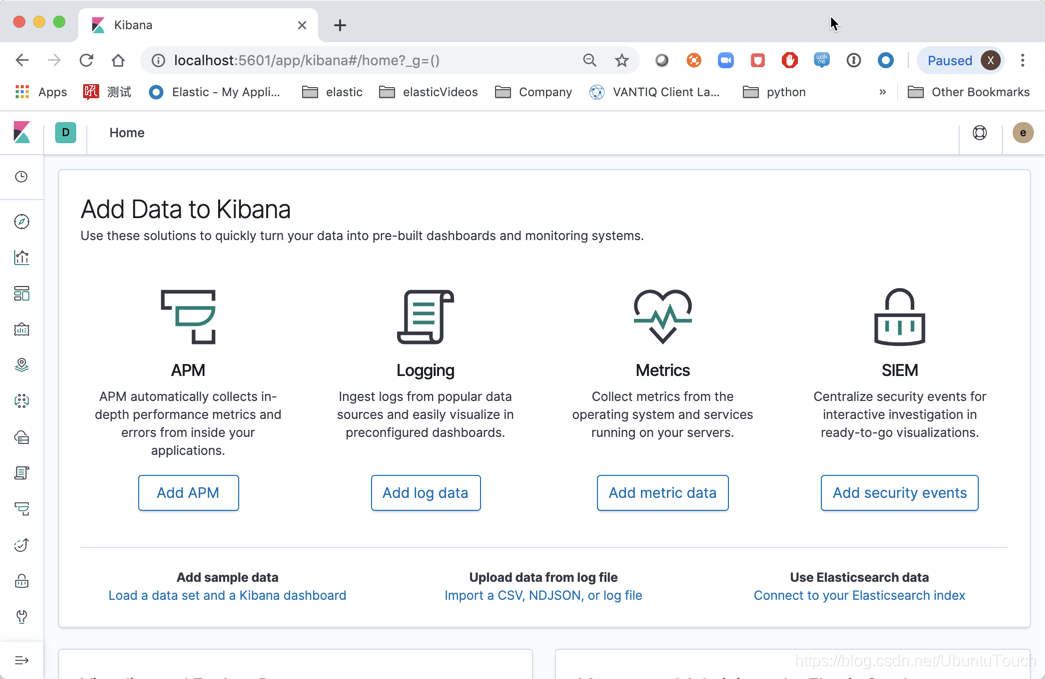Screen dimensions: 1045x679
Task: Open Logs icon in sidebar
Action: coord(21,473)
